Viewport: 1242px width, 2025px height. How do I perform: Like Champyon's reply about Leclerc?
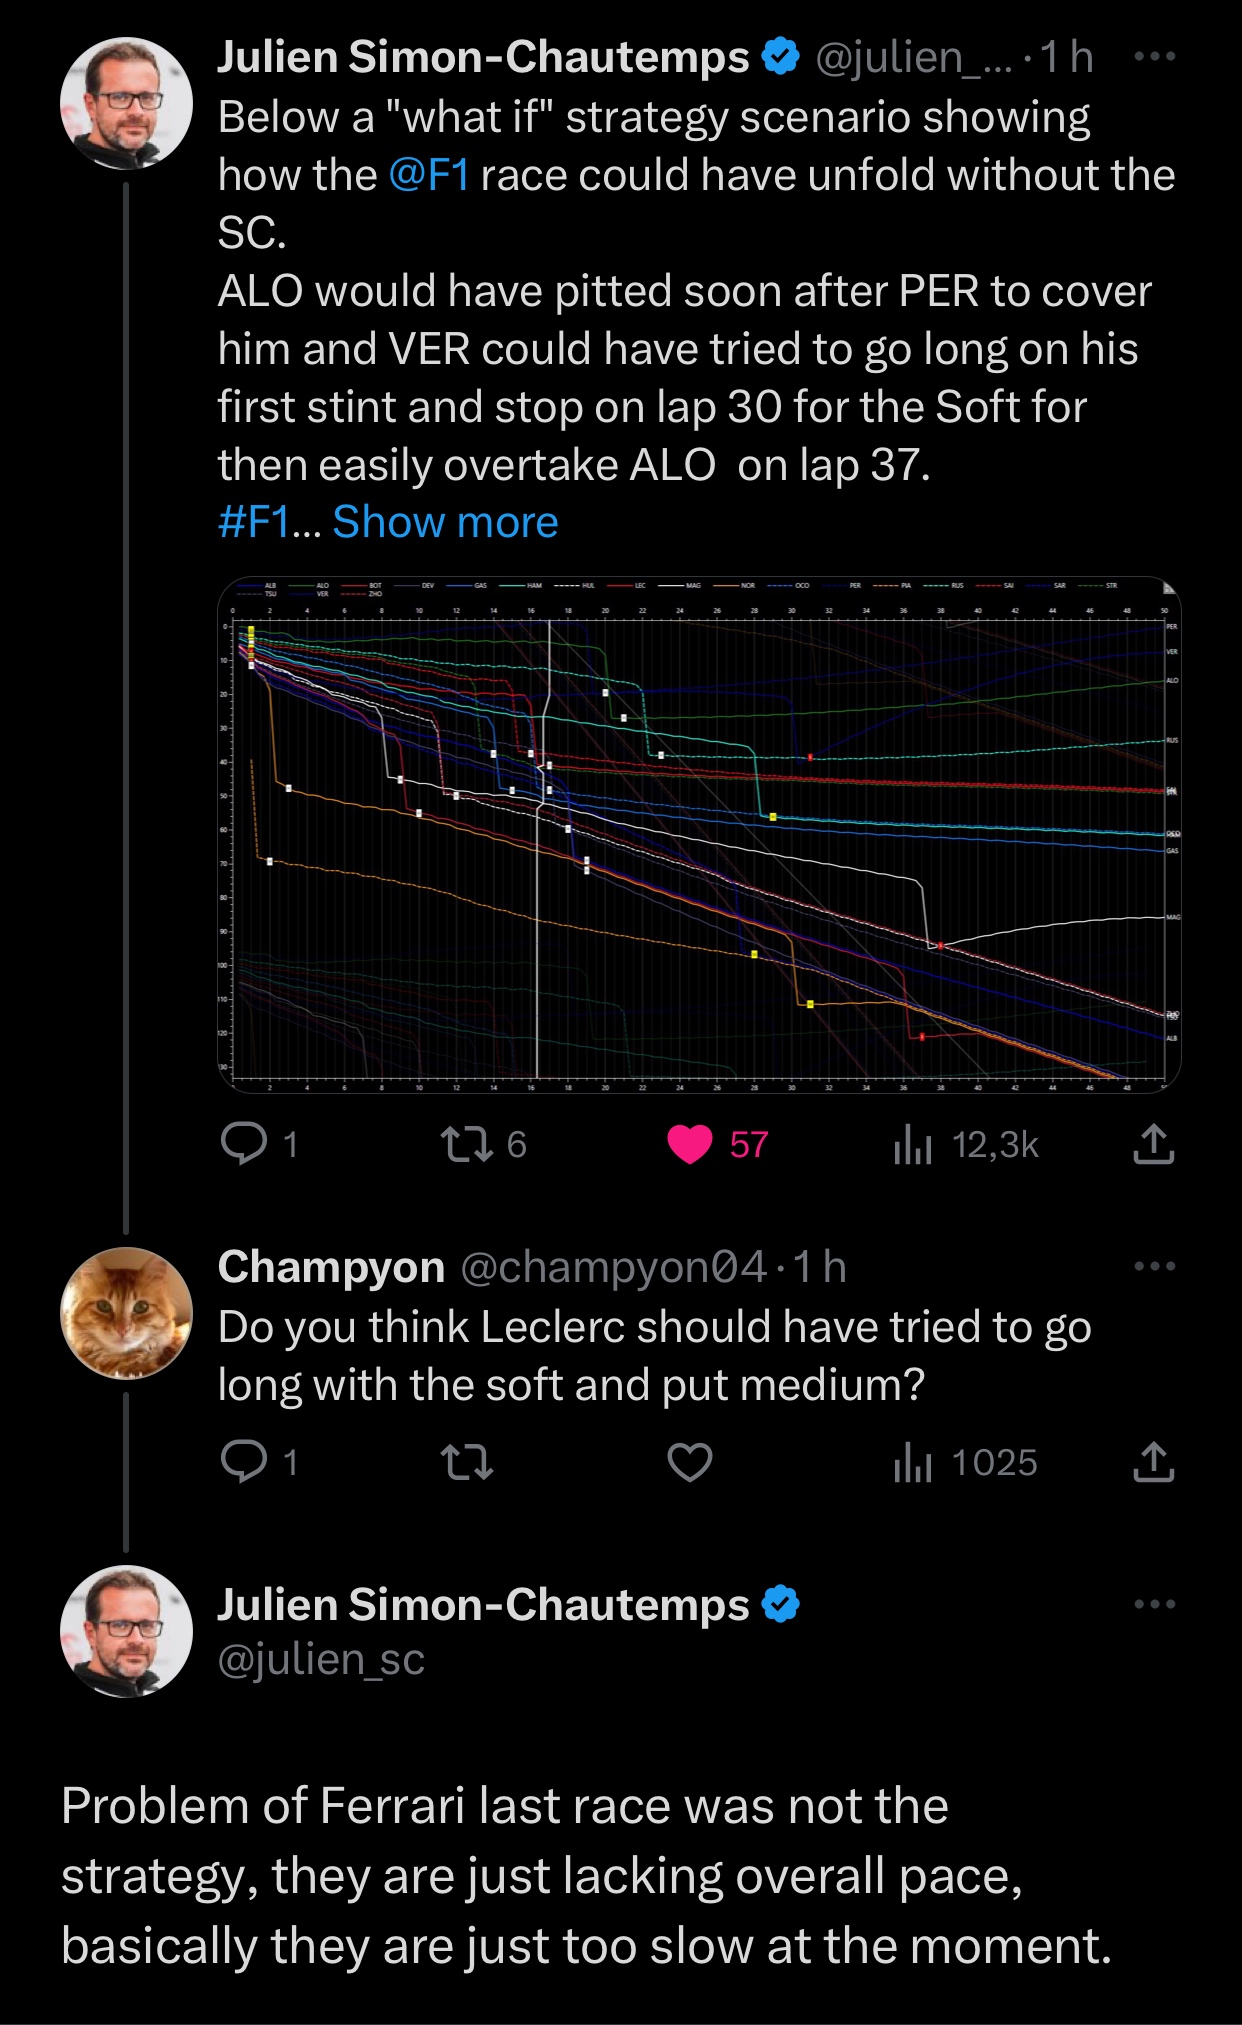(x=690, y=1462)
